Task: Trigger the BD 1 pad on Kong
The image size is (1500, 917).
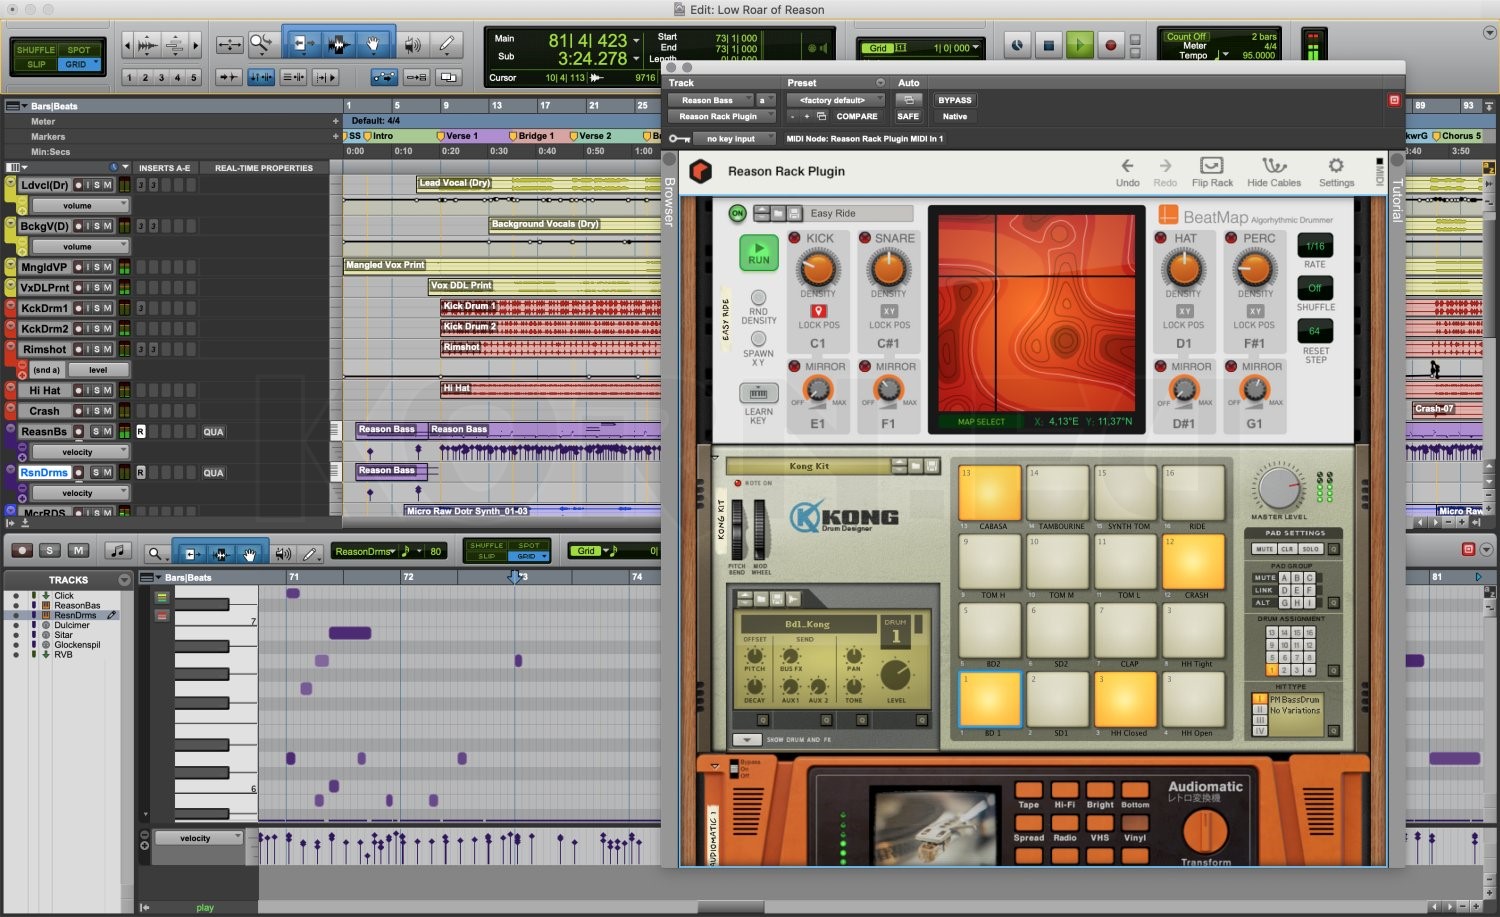Action: (989, 700)
